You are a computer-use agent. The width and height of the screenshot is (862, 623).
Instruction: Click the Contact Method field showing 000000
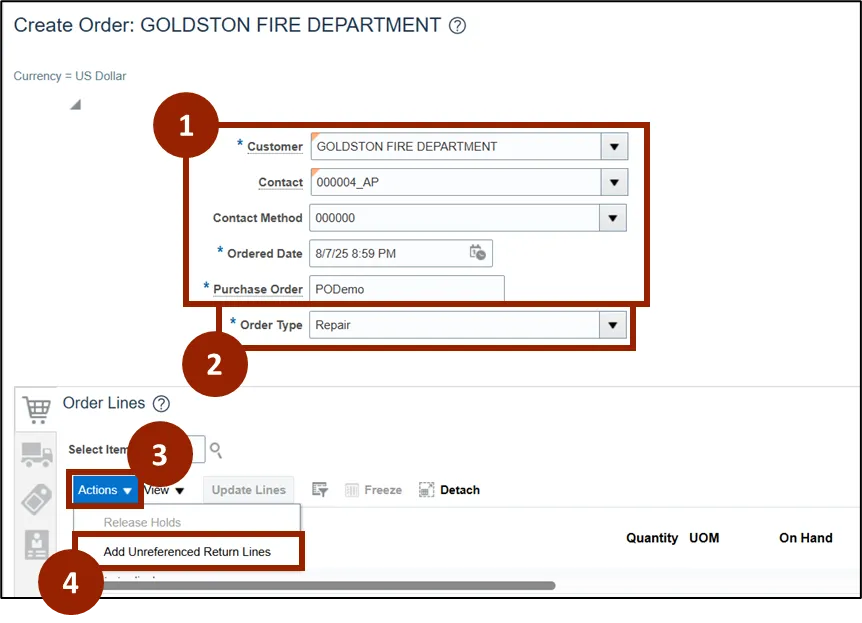pos(454,218)
